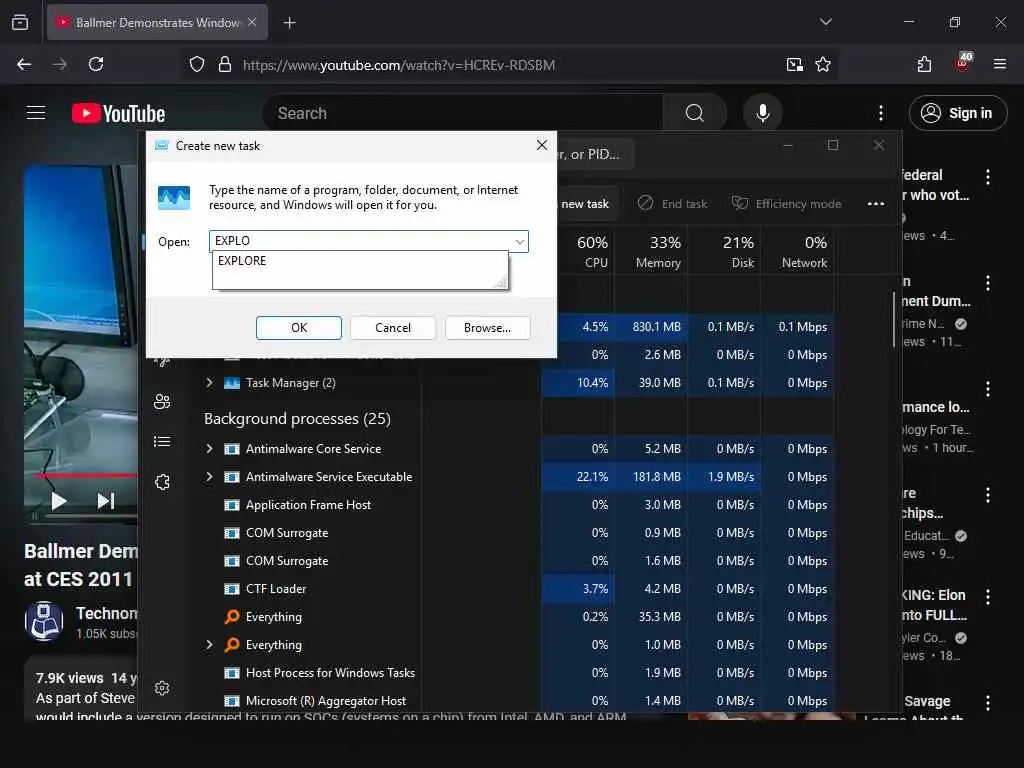Click the first Everything search app icon
The image size is (1024, 768).
231,616
